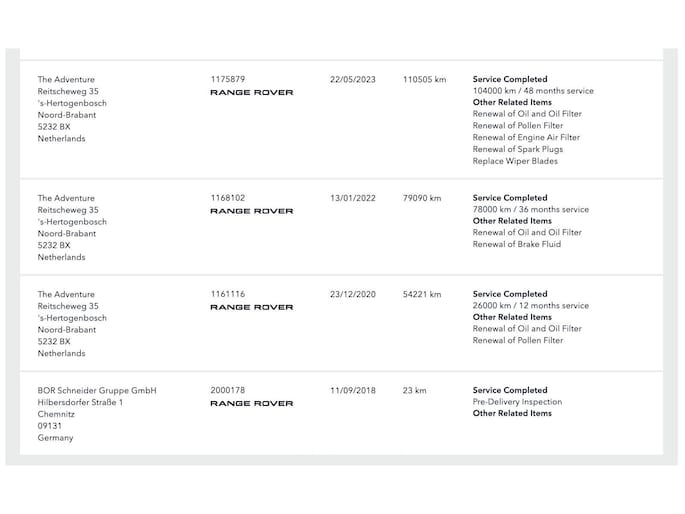Click the Range Rover logo for record 2000178
The height and width of the screenshot is (514, 685).
252,404
